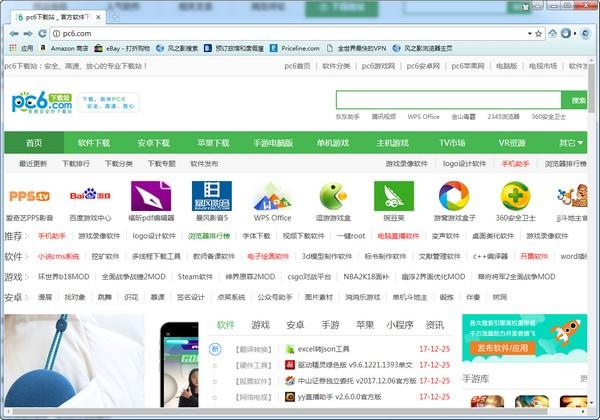Click the 3d模型制作软件 link
Image resolution: width=600 pixels, height=420 pixels.
coord(326,256)
